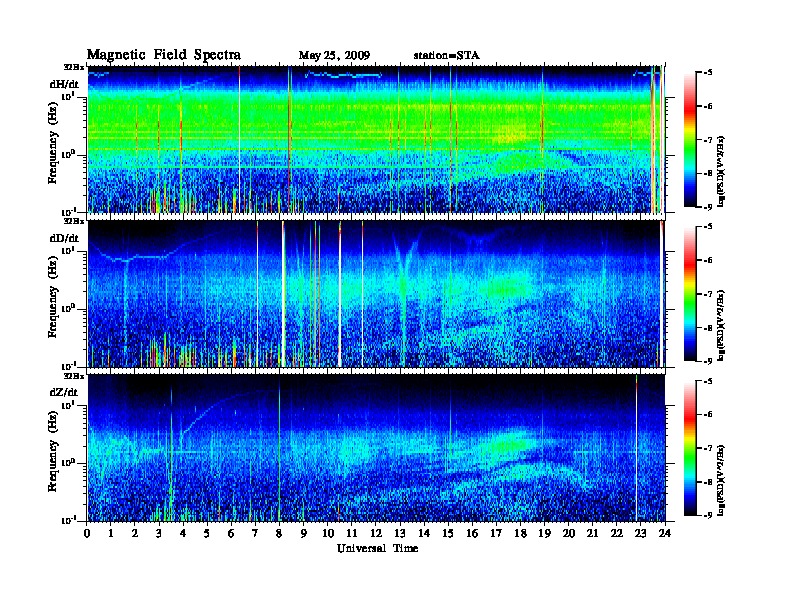Click the time axis tick label "22"

coord(617,533)
